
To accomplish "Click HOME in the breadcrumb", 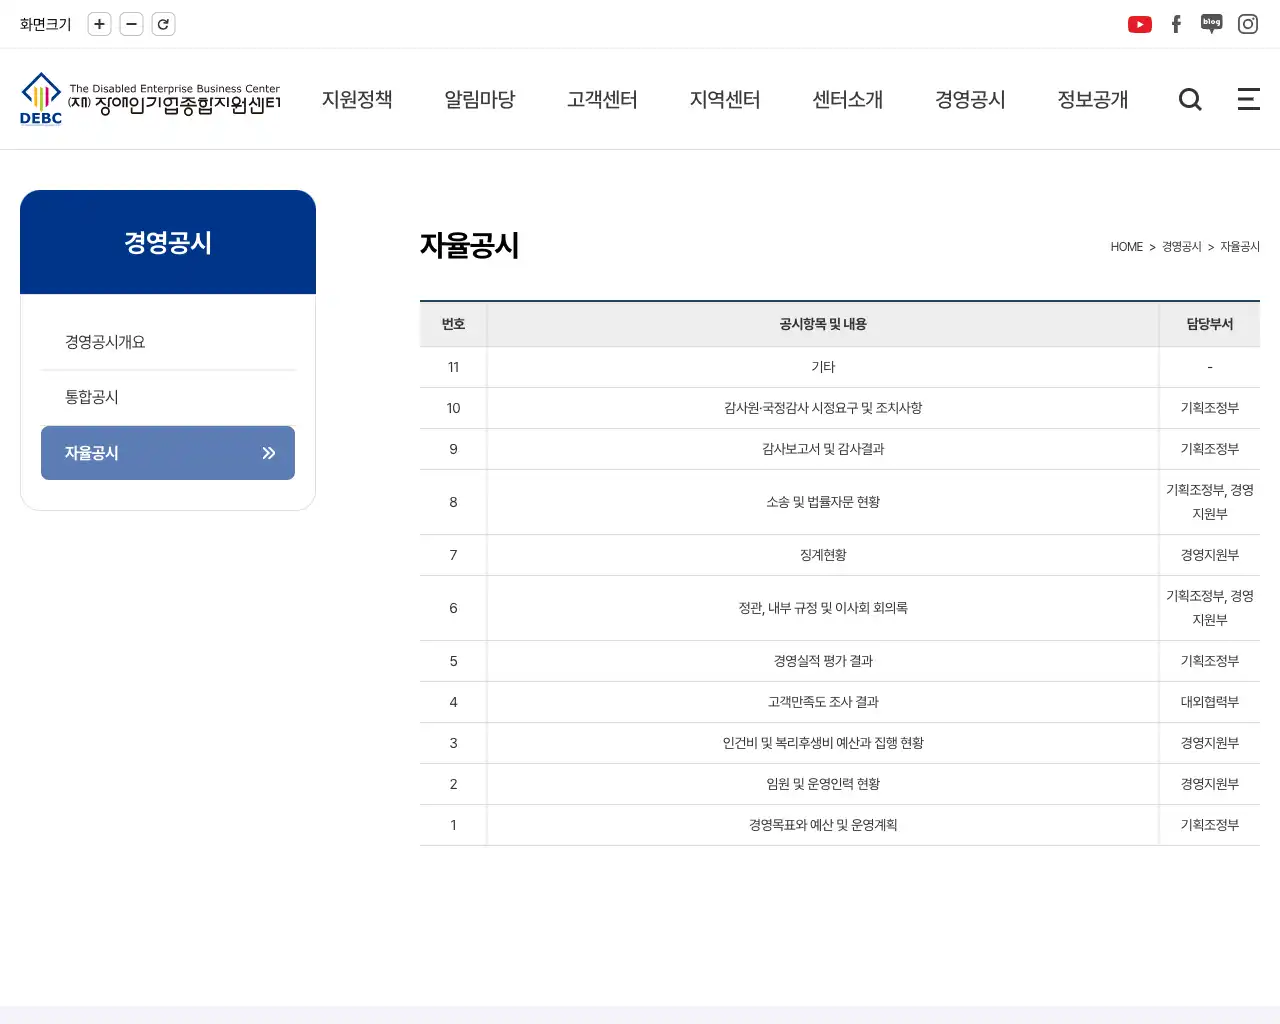I will pos(1126,247).
